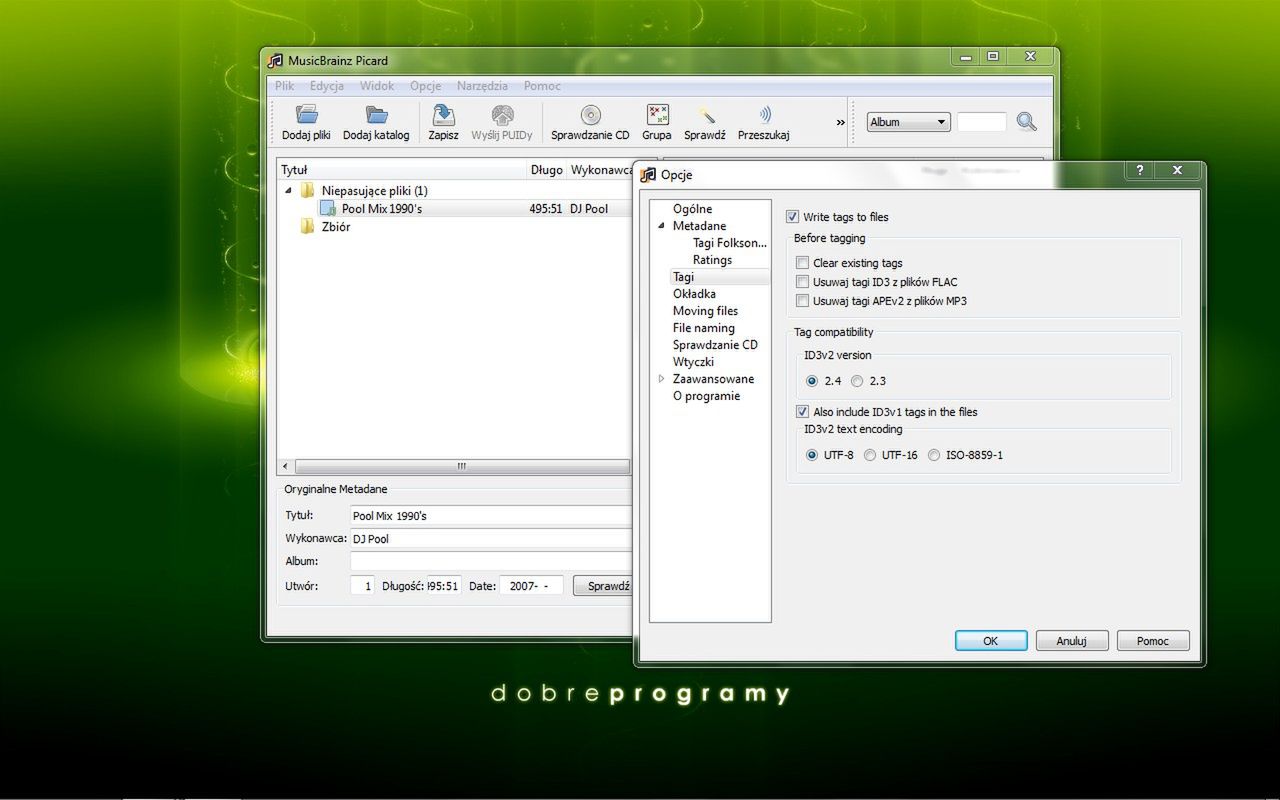Toggle Also include ID3v1 tags checkbox
The image size is (1280, 800).
tap(802, 411)
